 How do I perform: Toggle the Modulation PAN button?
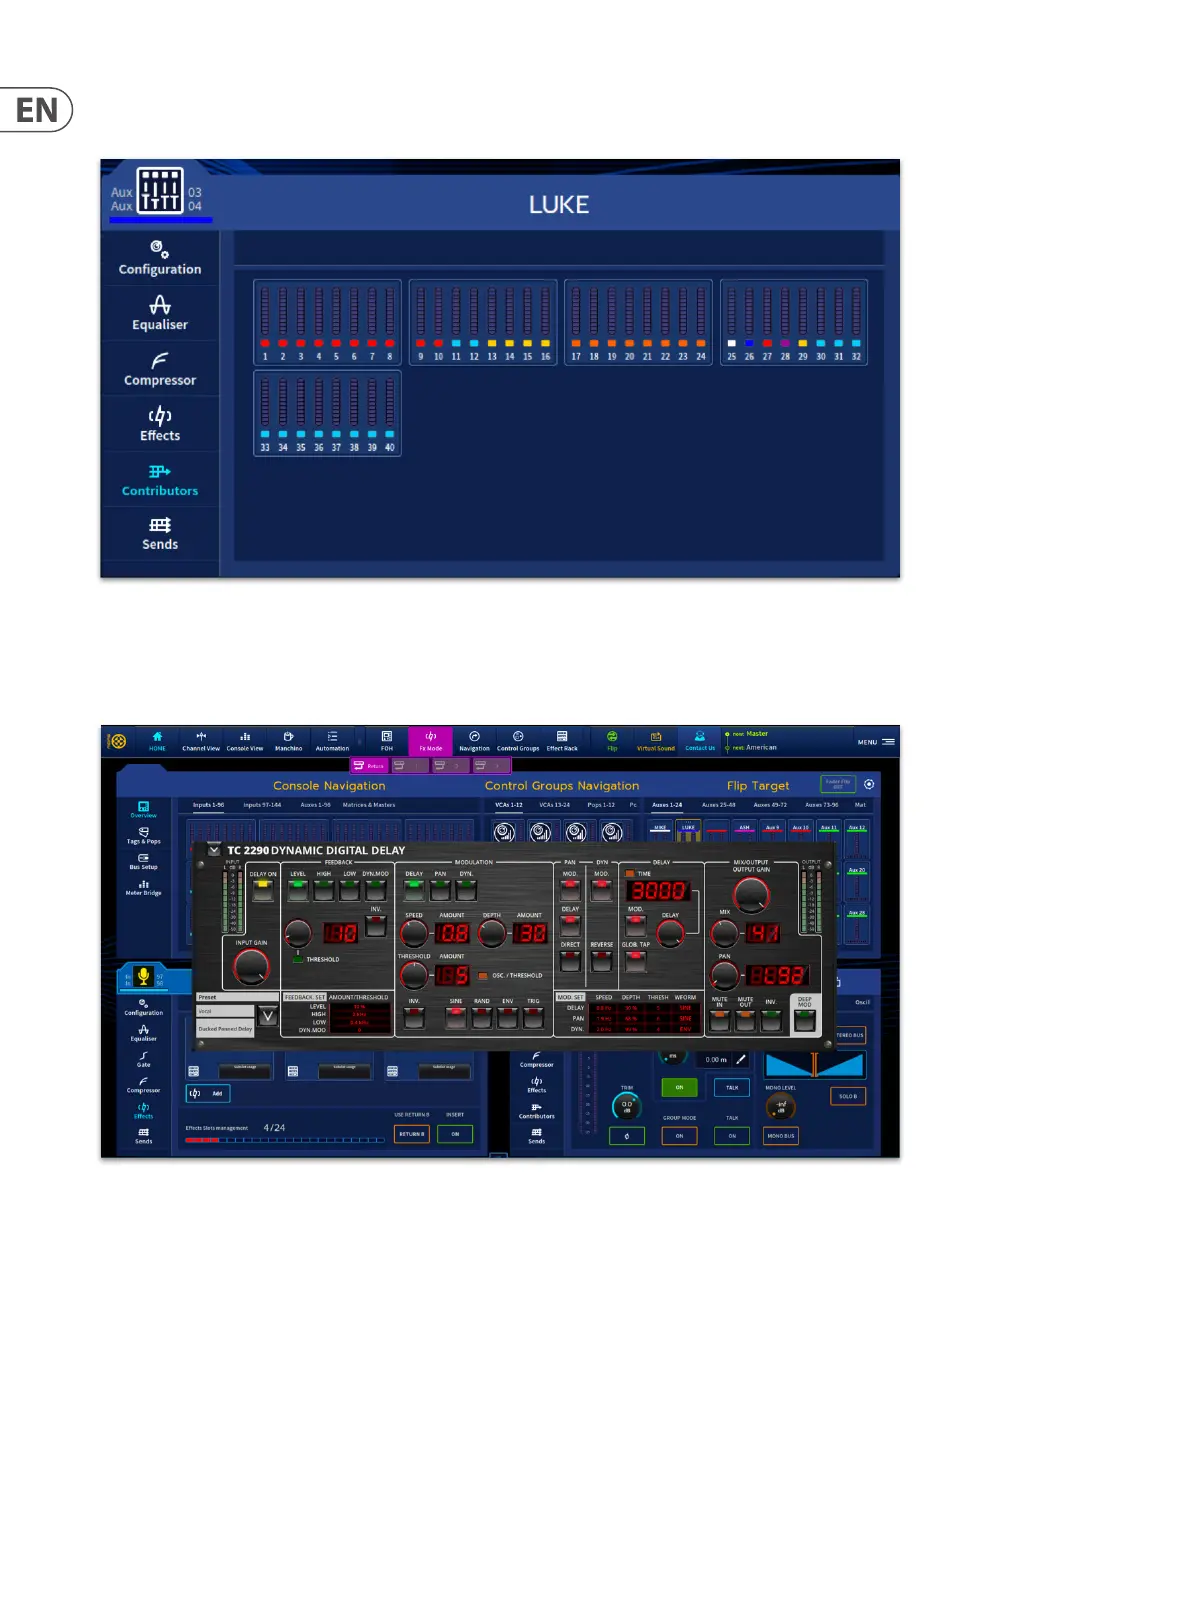(x=440, y=889)
